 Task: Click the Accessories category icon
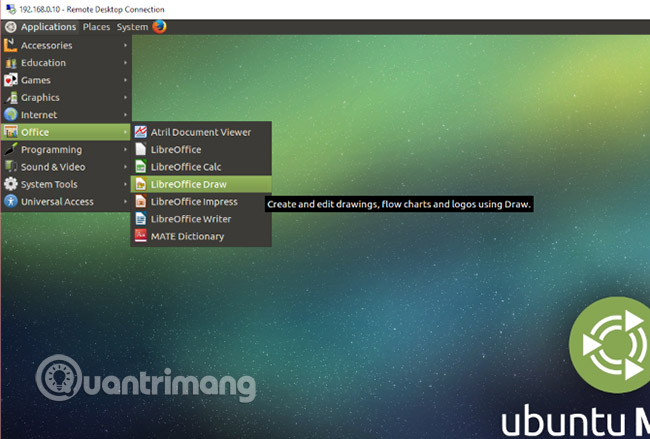tap(10, 45)
